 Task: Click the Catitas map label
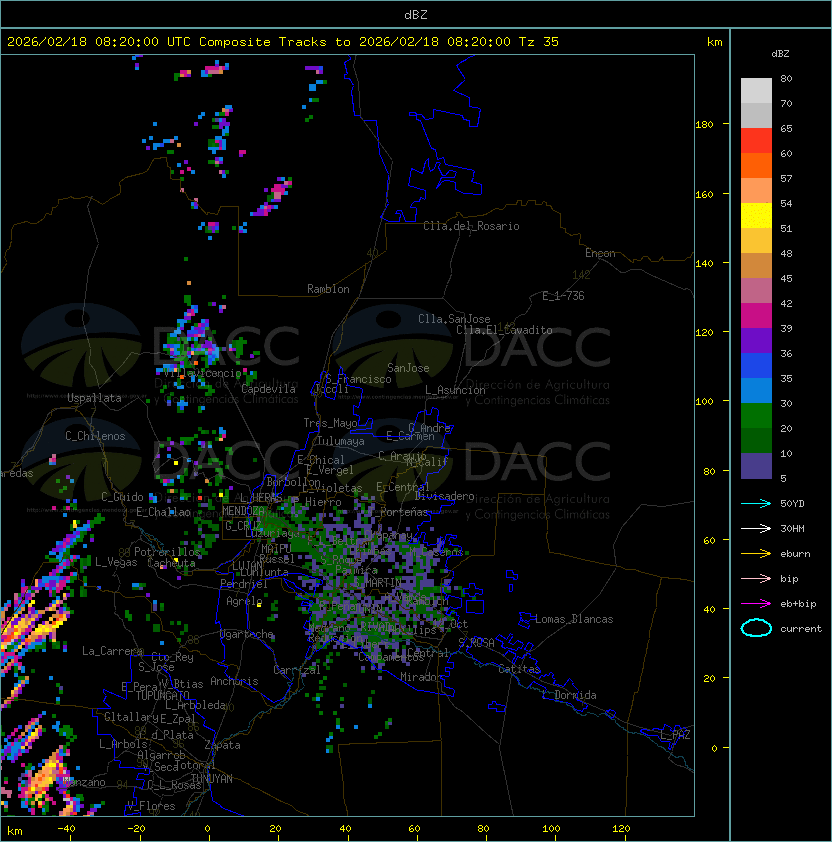(x=519, y=669)
